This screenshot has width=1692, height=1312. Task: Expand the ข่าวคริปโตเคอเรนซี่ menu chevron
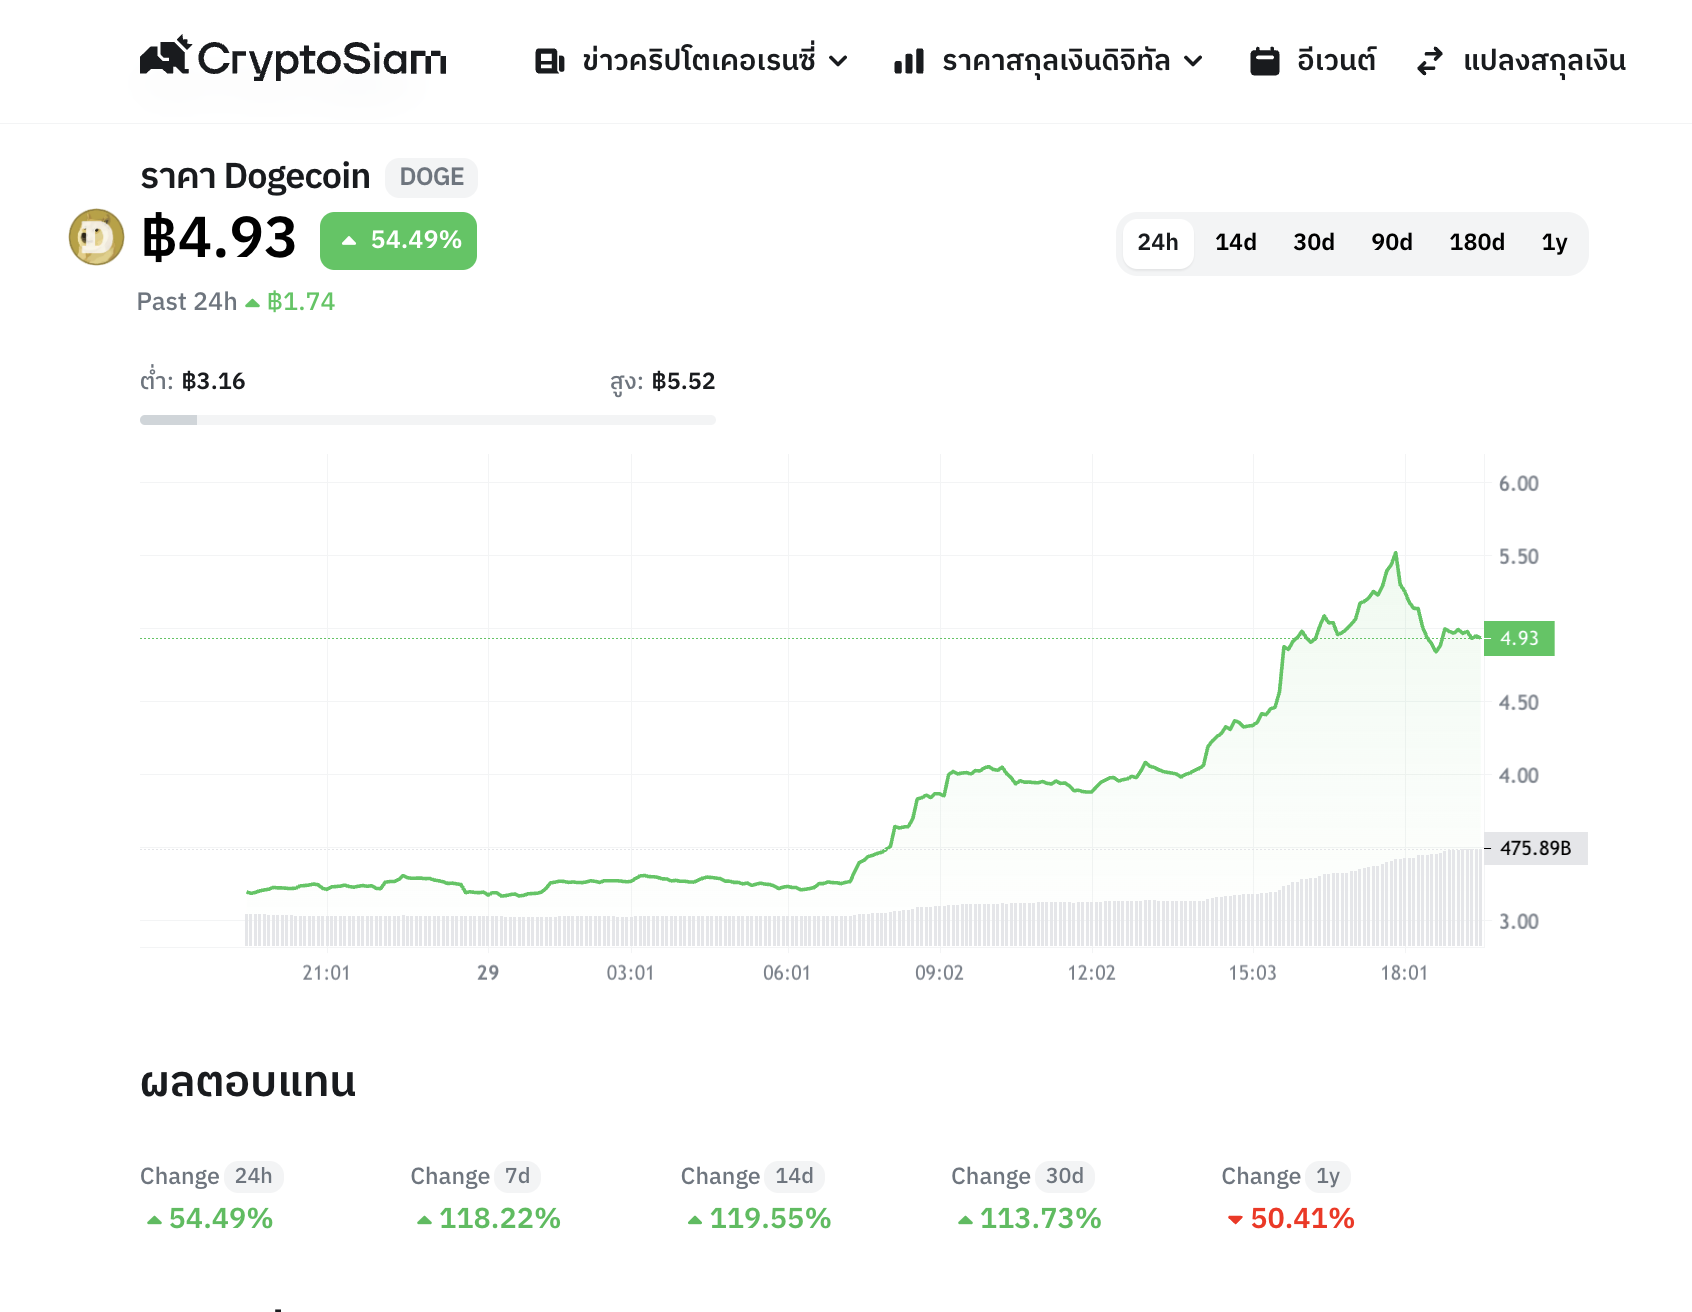(839, 62)
